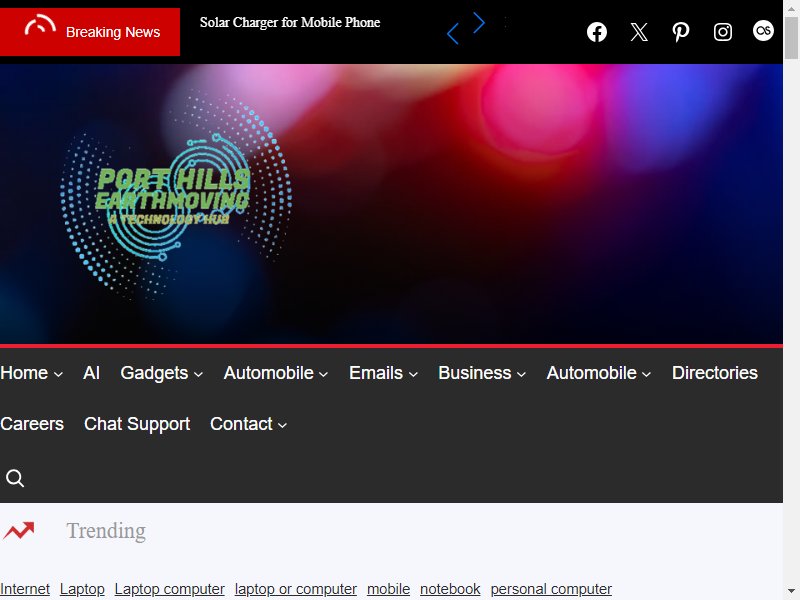Expand the Gadgets submenu chevron
The height and width of the screenshot is (600, 800).
tap(198, 374)
